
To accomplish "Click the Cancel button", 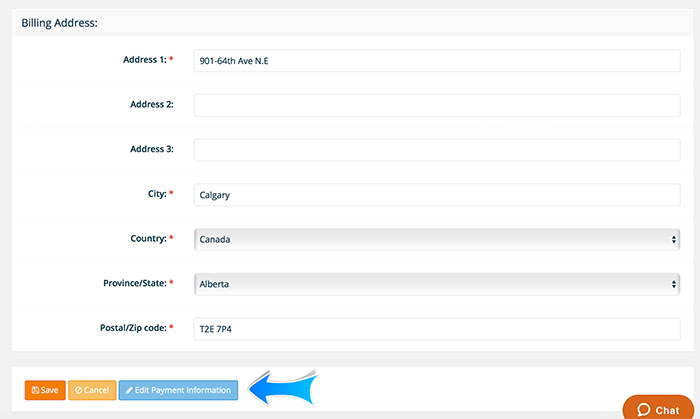I will (92, 390).
